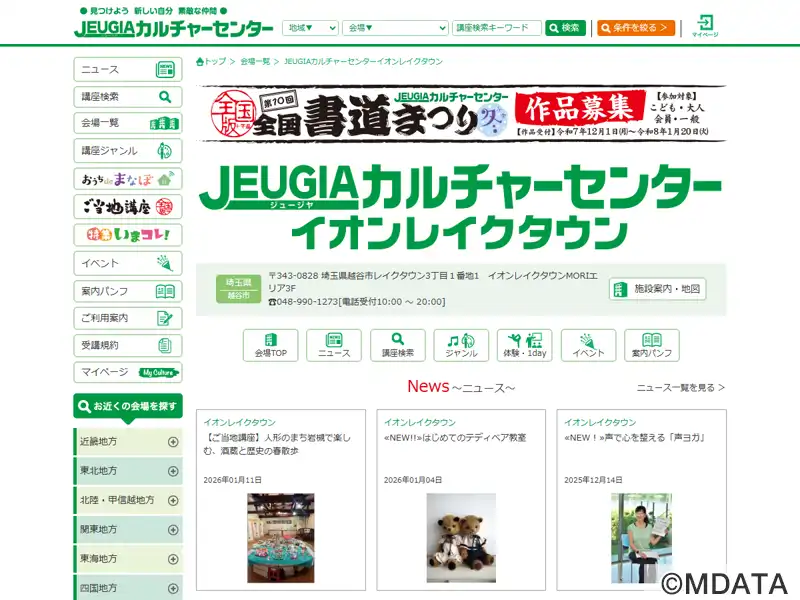The image size is (800, 600).
Task: Open ニュース in the sidebar menu
Action: [x=128, y=69]
